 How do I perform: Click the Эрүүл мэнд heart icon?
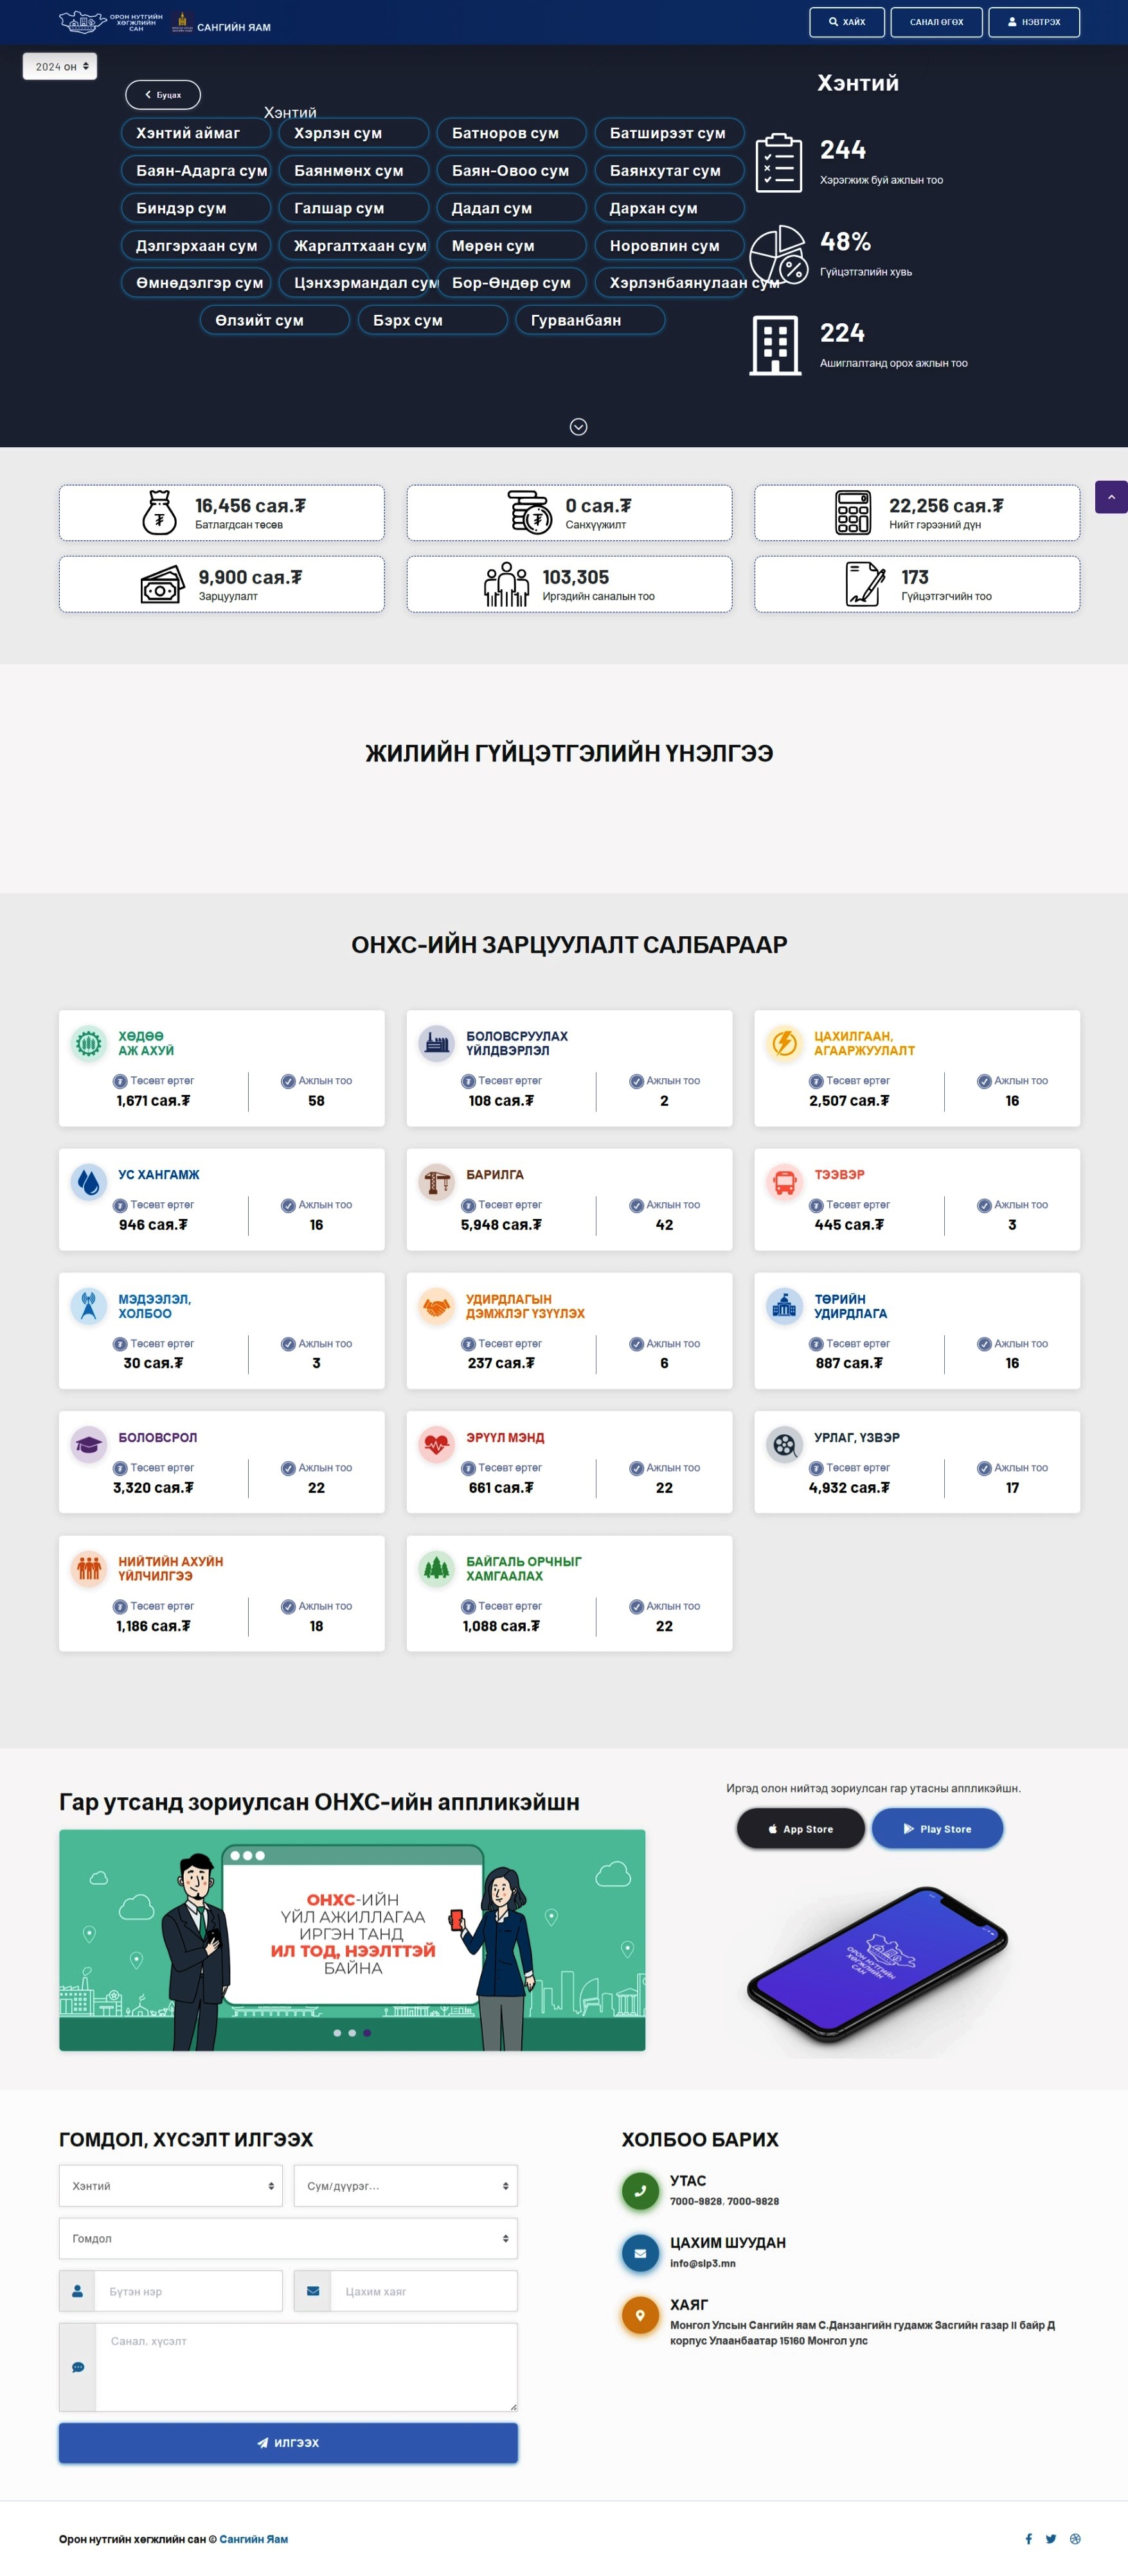pos(436,1444)
